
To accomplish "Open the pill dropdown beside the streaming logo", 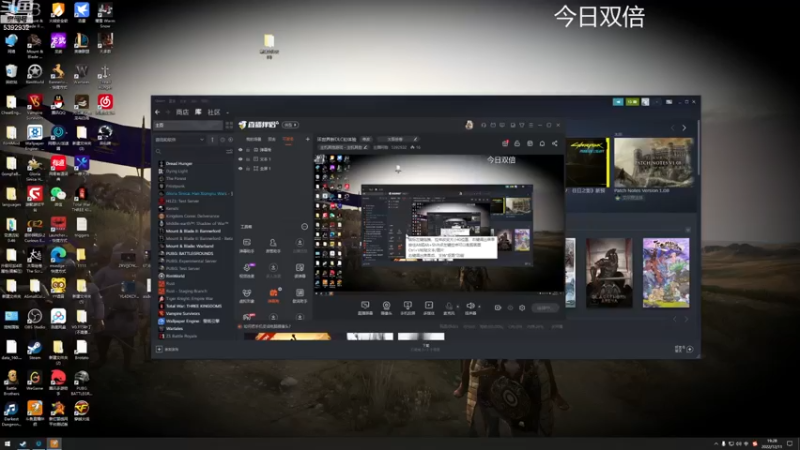I will (290, 125).
